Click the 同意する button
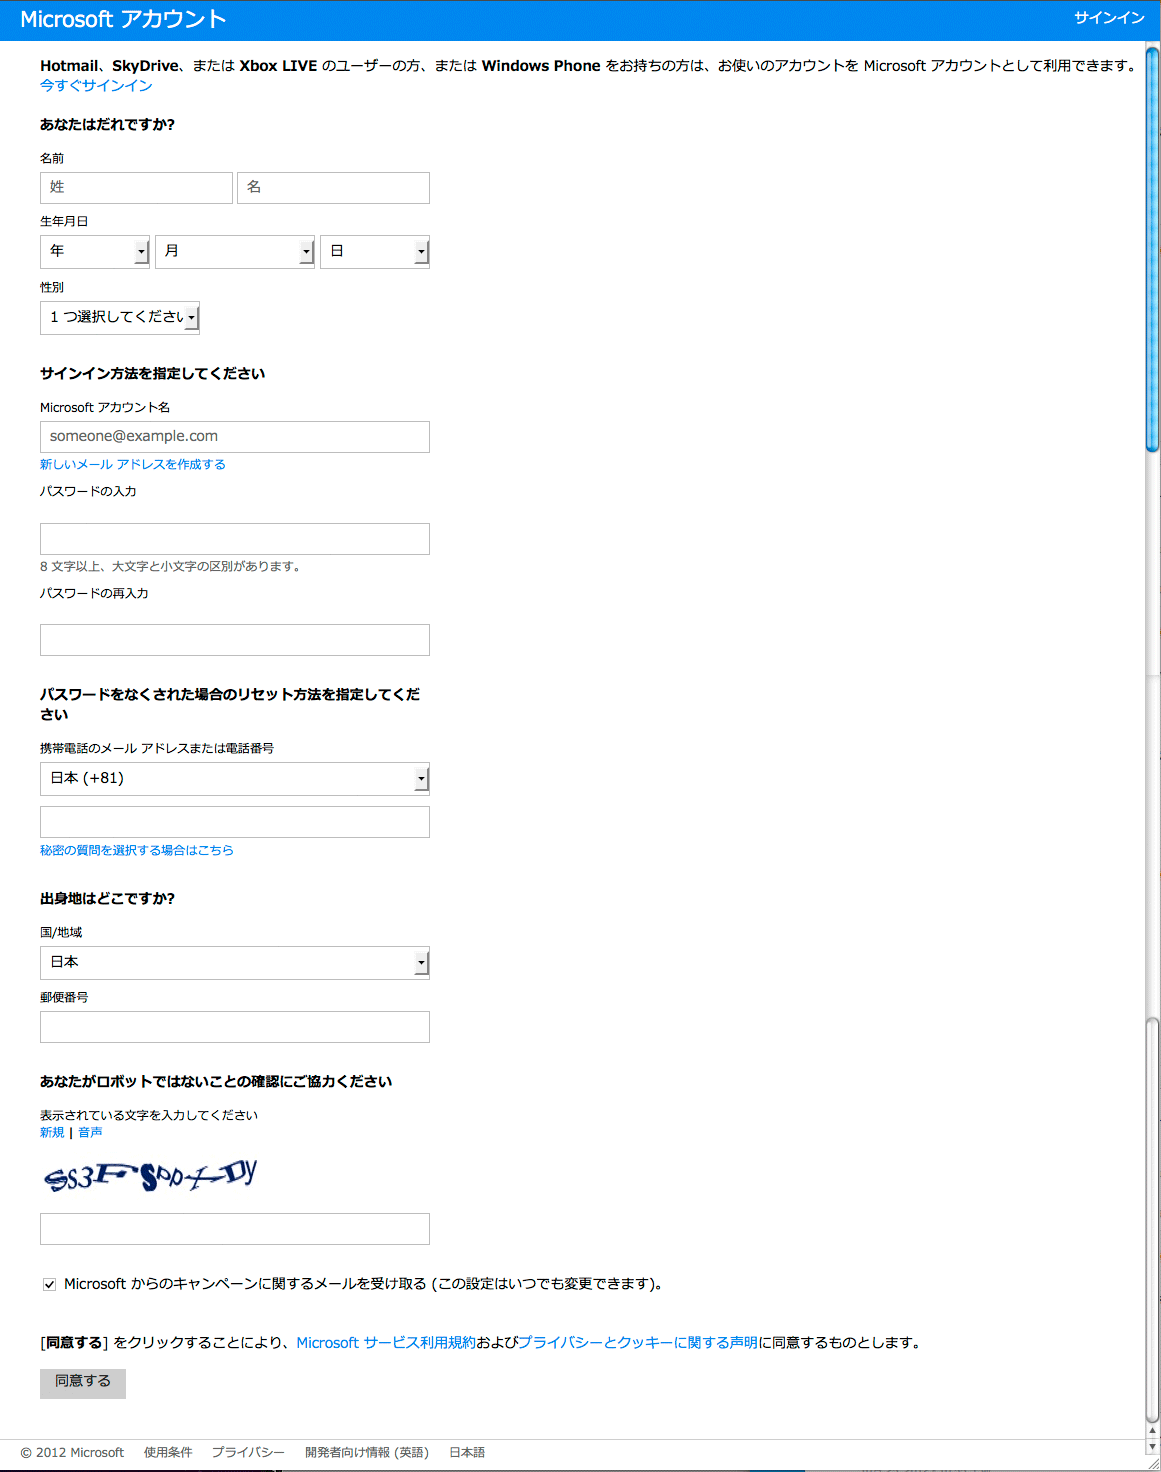Screen dimensions: 1161x1472 click(83, 1383)
